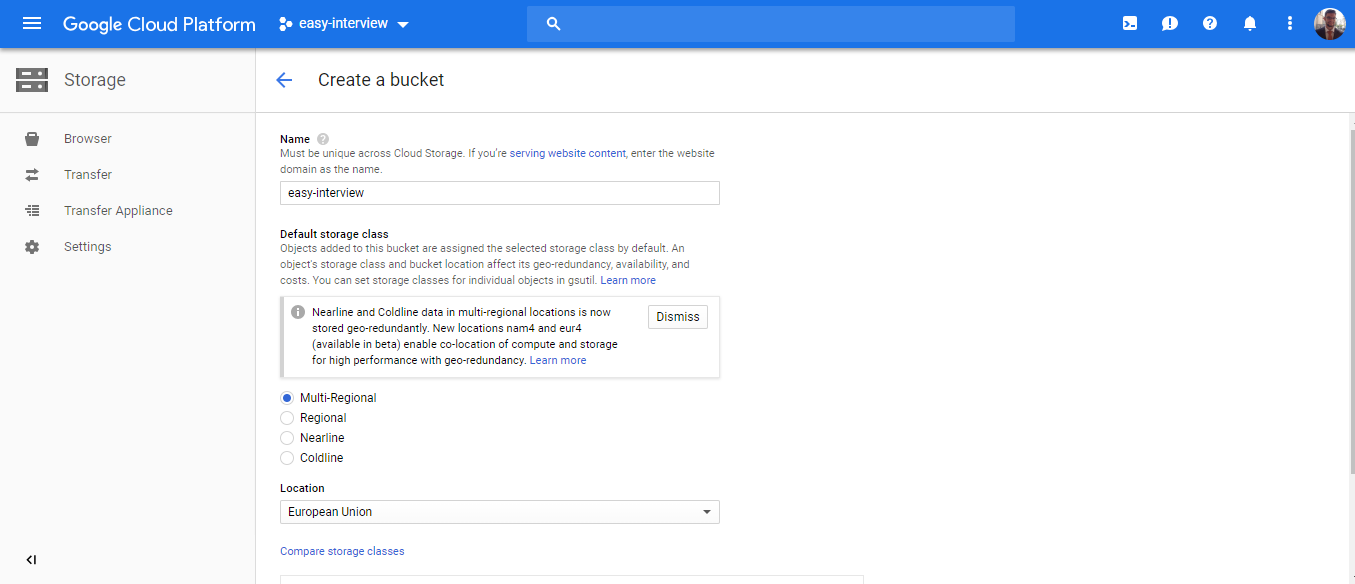1355x584 pixels.
Task: Go back using the arrow icon
Action: coord(284,80)
